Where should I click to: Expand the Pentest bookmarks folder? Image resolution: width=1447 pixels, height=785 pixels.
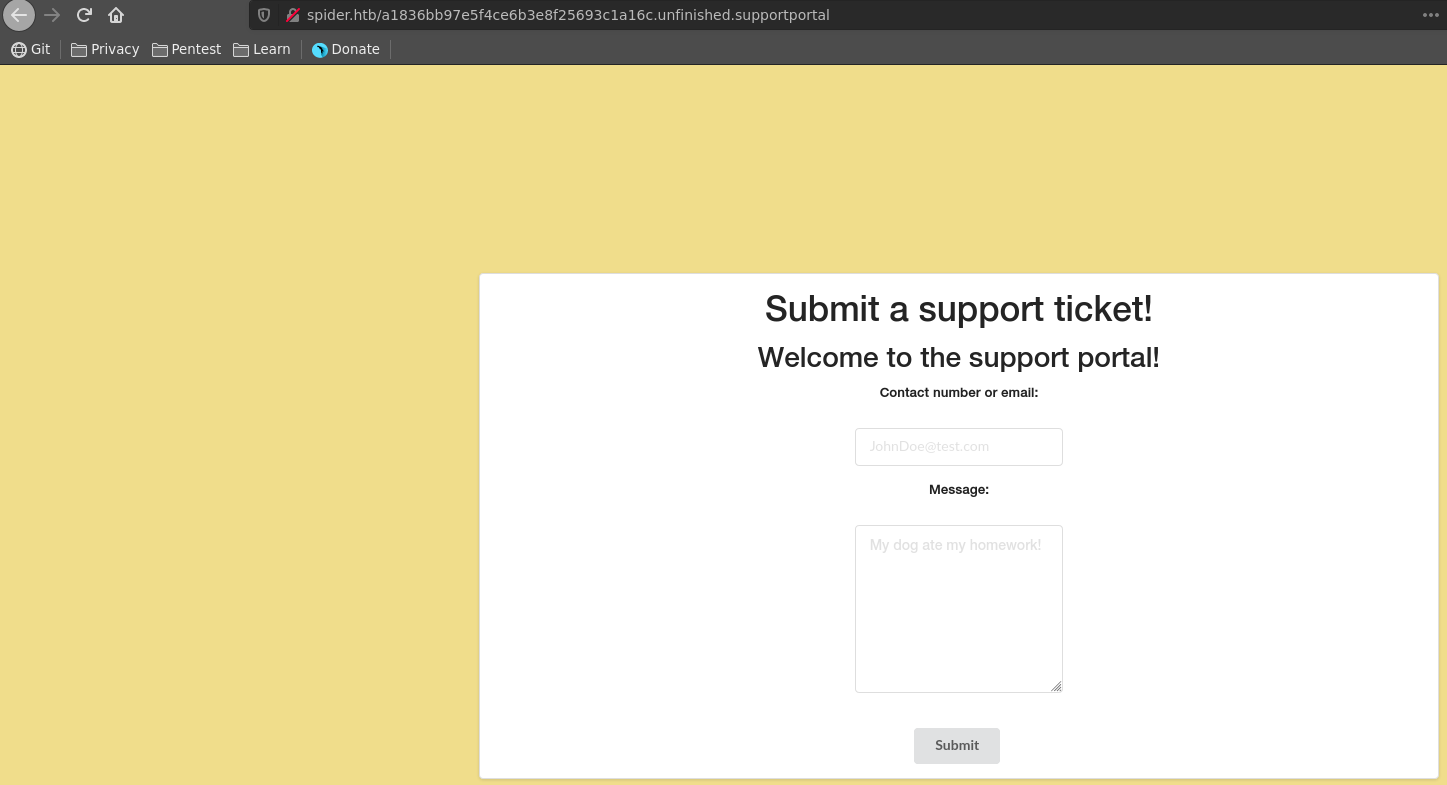[186, 49]
